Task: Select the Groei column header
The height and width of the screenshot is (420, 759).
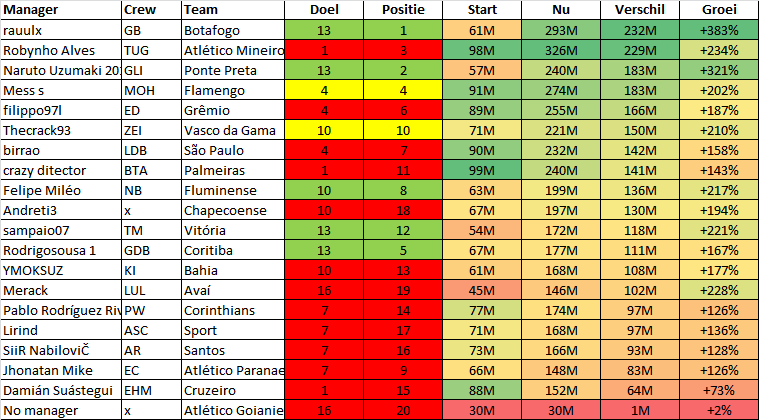Action: (x=719, y=10)
